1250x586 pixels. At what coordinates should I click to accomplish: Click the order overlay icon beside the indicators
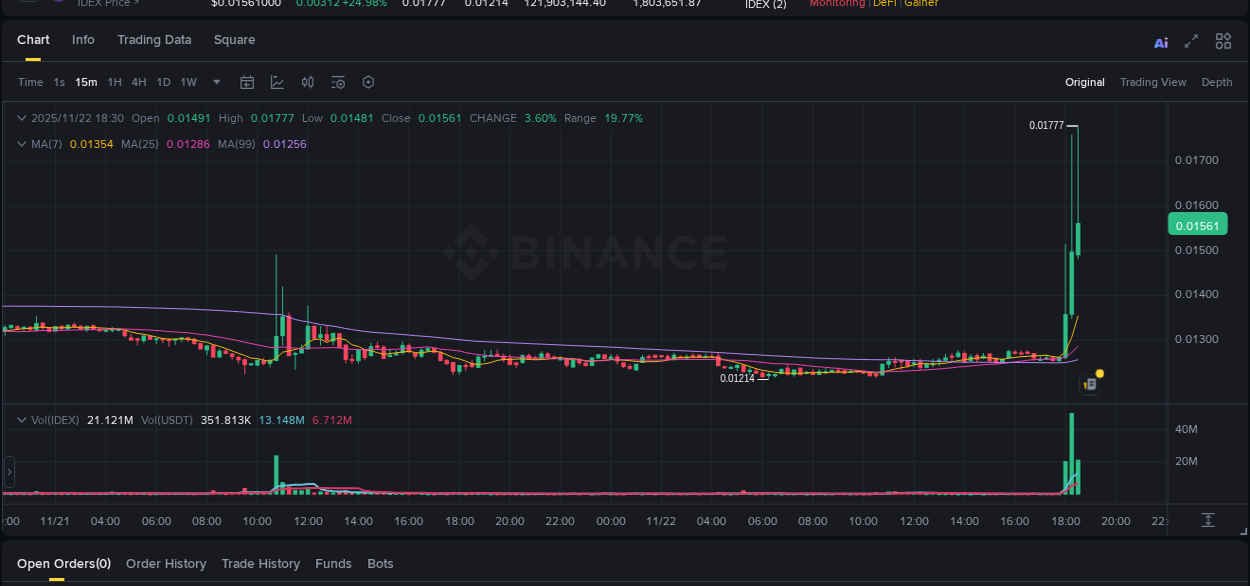point(307,82)
